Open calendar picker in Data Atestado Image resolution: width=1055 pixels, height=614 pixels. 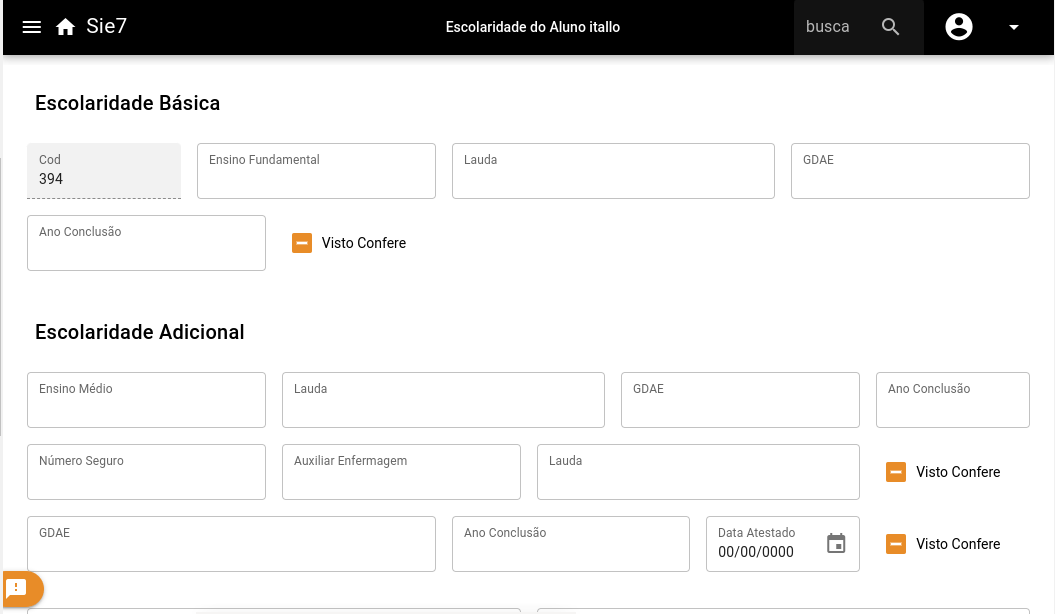836,544
